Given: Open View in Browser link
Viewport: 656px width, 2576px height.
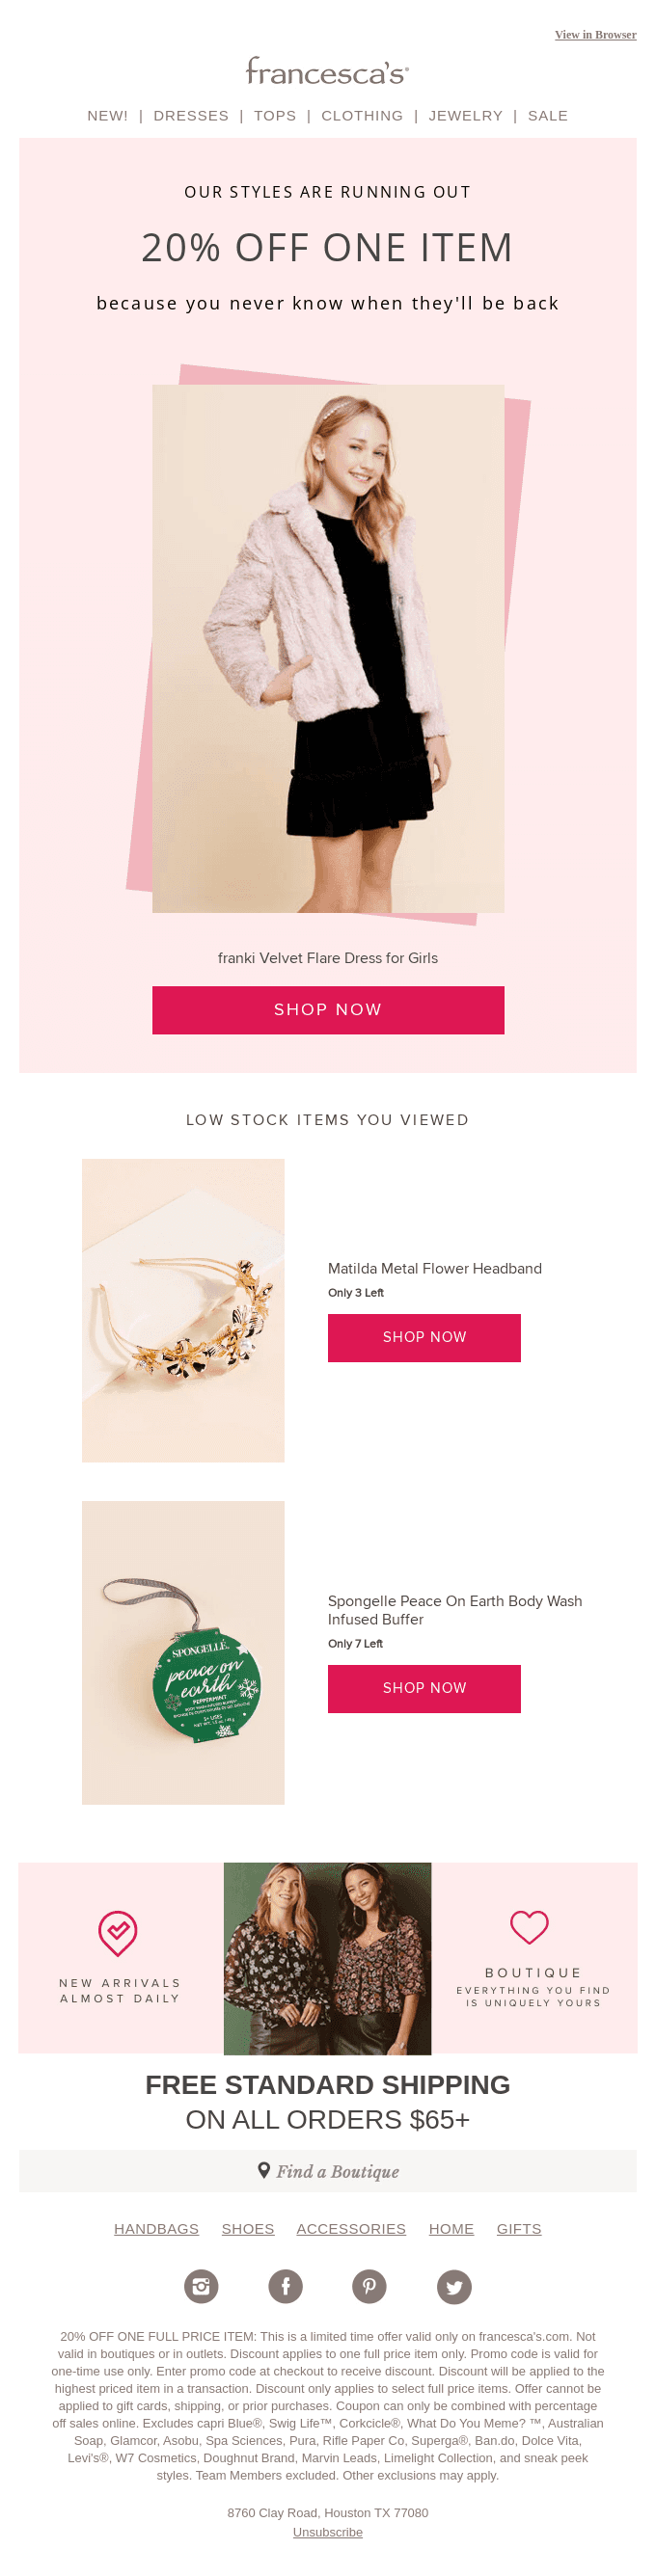Looking at the screenshot, I should click(595, 35).
